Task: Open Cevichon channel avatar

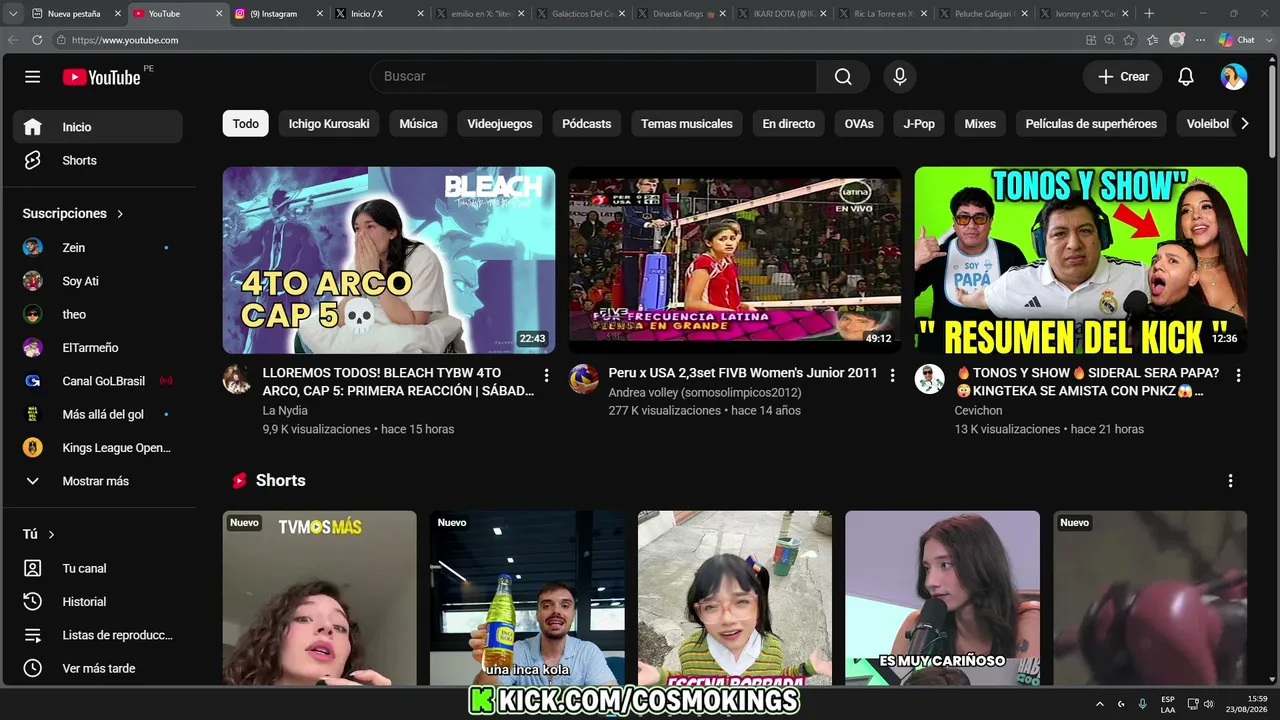Action: [x=929, y=379]
